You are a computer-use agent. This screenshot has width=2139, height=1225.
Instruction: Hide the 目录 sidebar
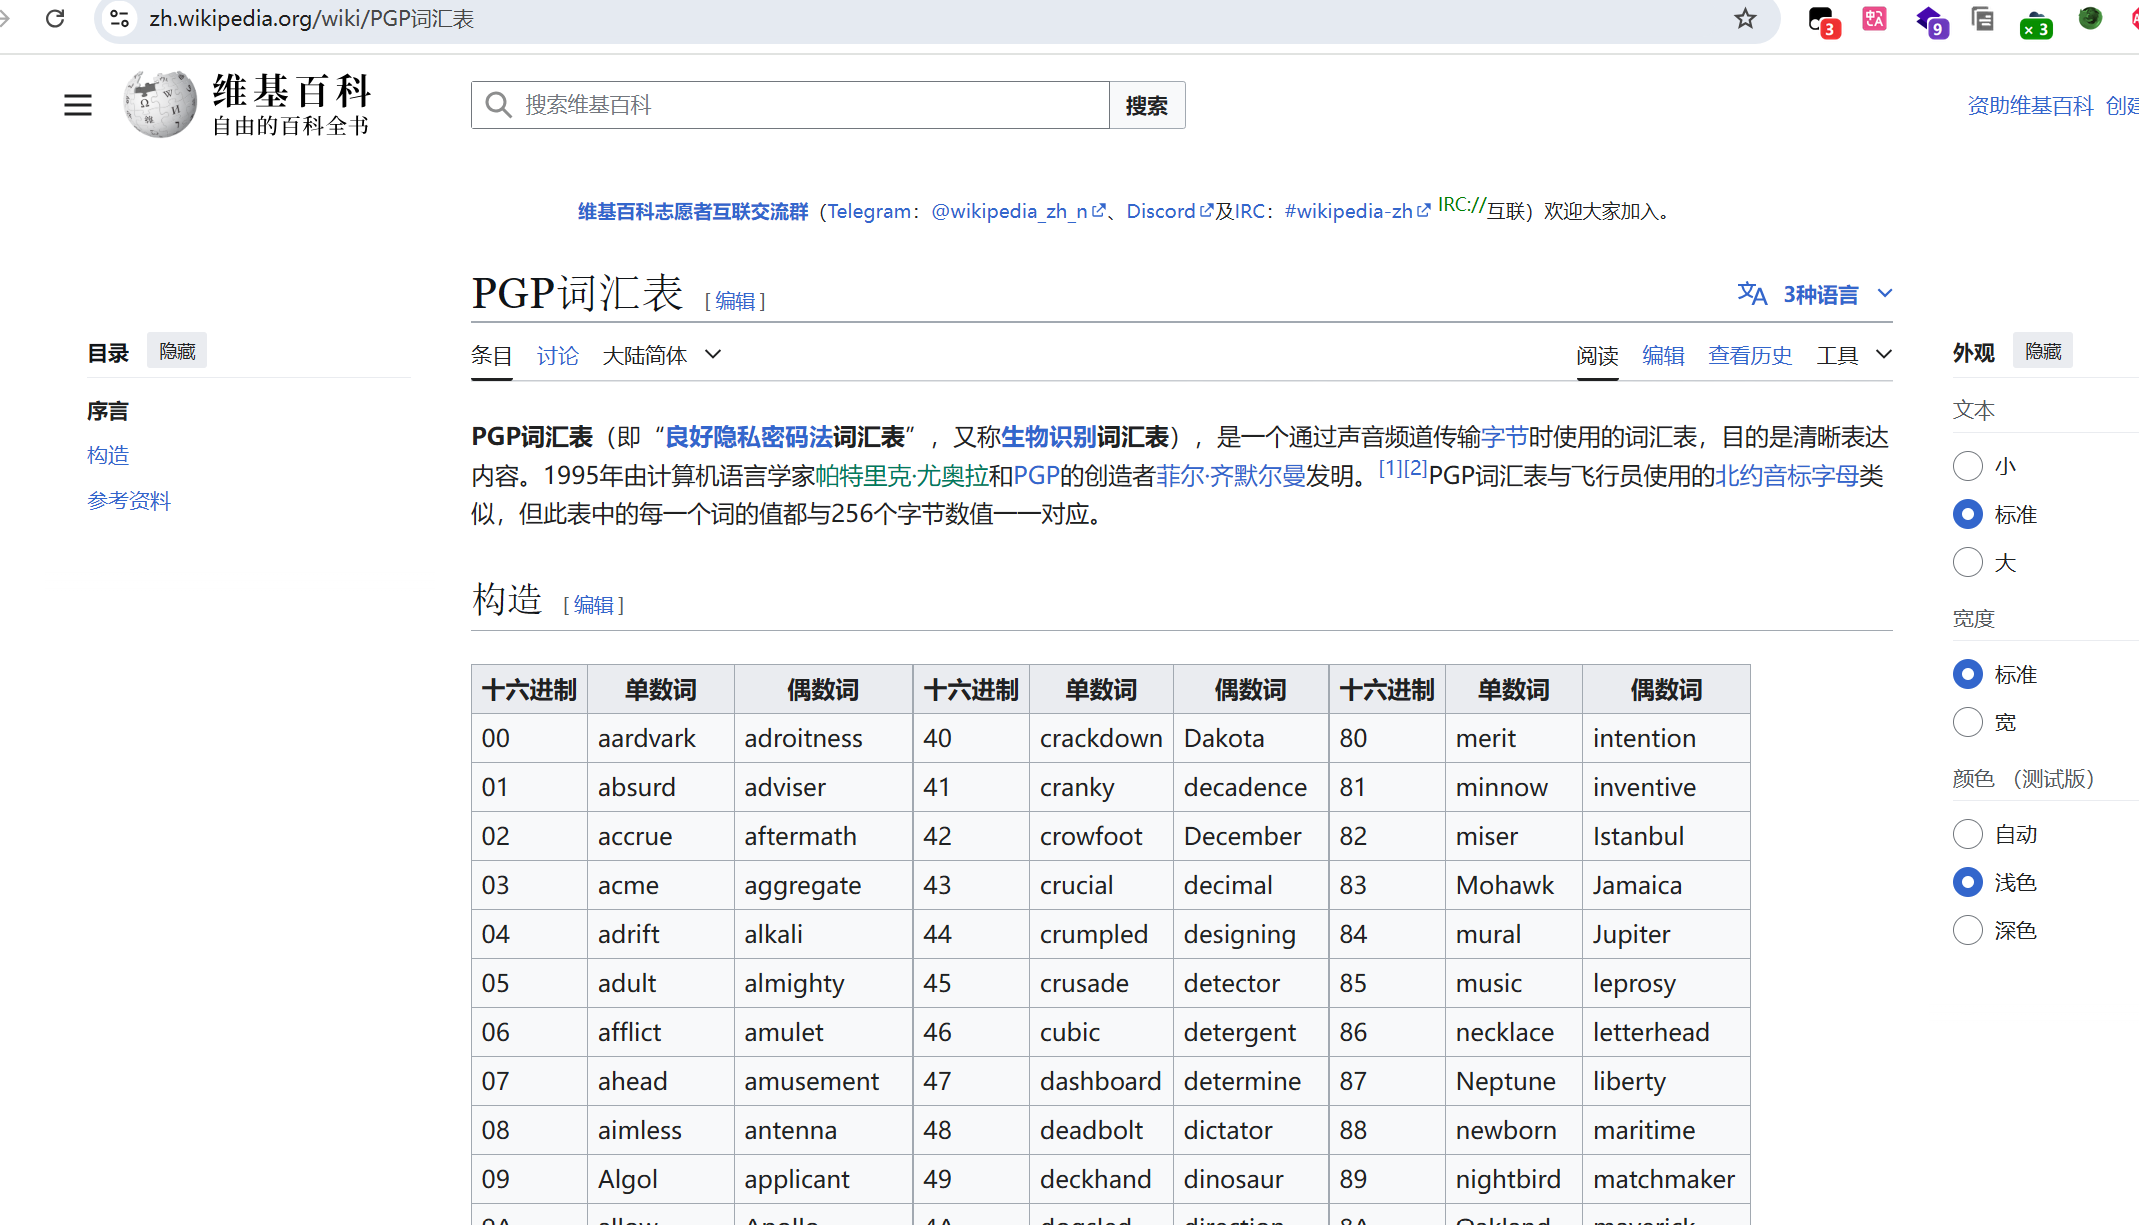point(177,351)
